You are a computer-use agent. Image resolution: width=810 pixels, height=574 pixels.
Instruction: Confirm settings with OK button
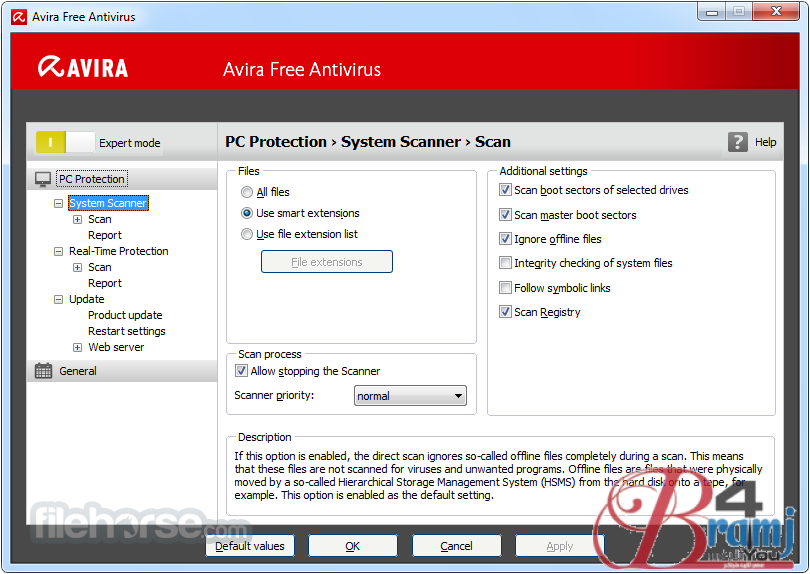coord(353,546)
